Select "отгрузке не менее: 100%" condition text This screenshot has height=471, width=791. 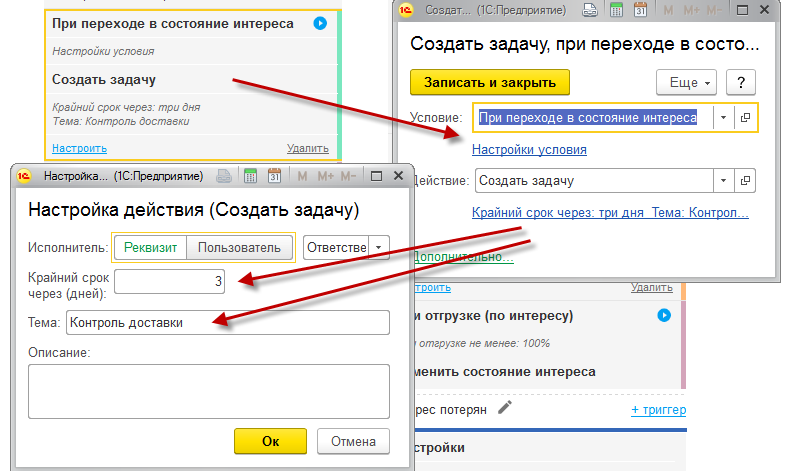tap(484, 343)
